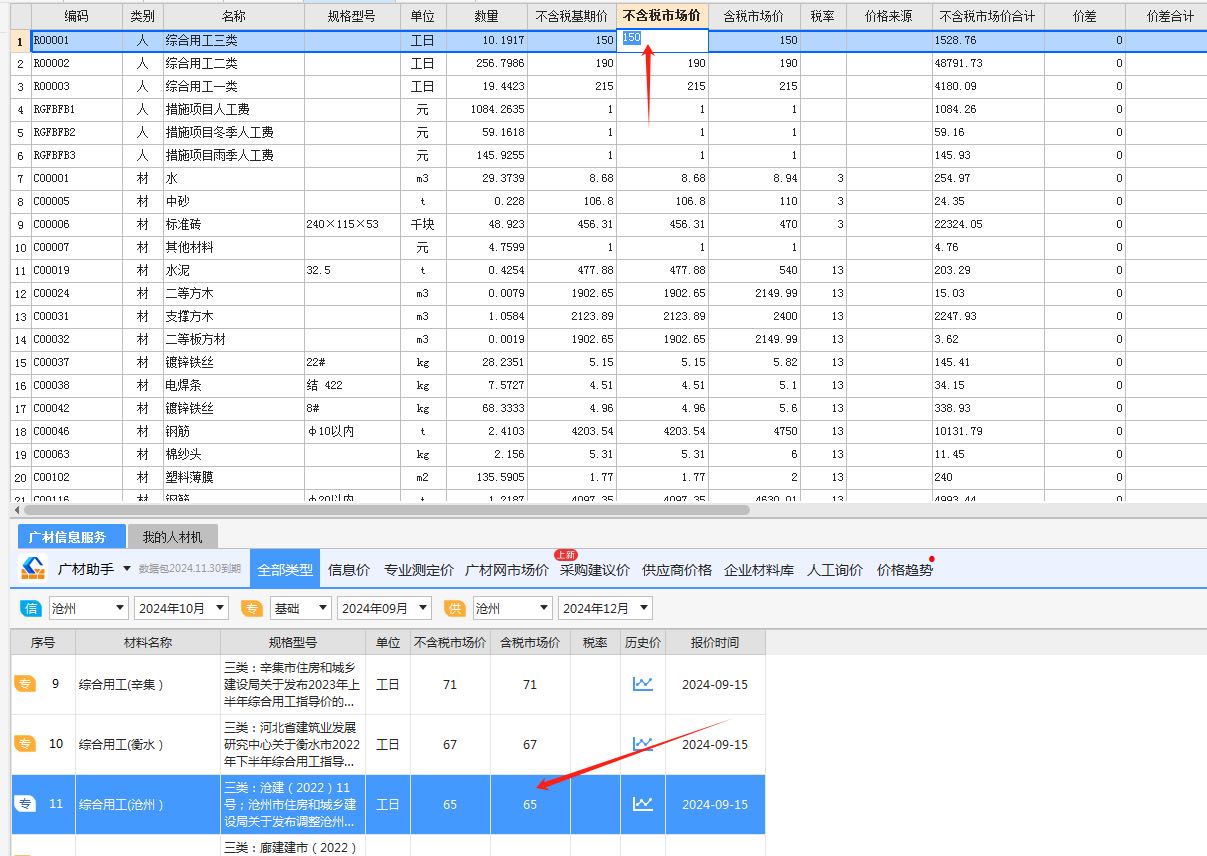Image resolution: width=1207 pixels, height=856 pixels.
Task: Switch to the 我的人材机 tab
Action: tap(172, 537)
